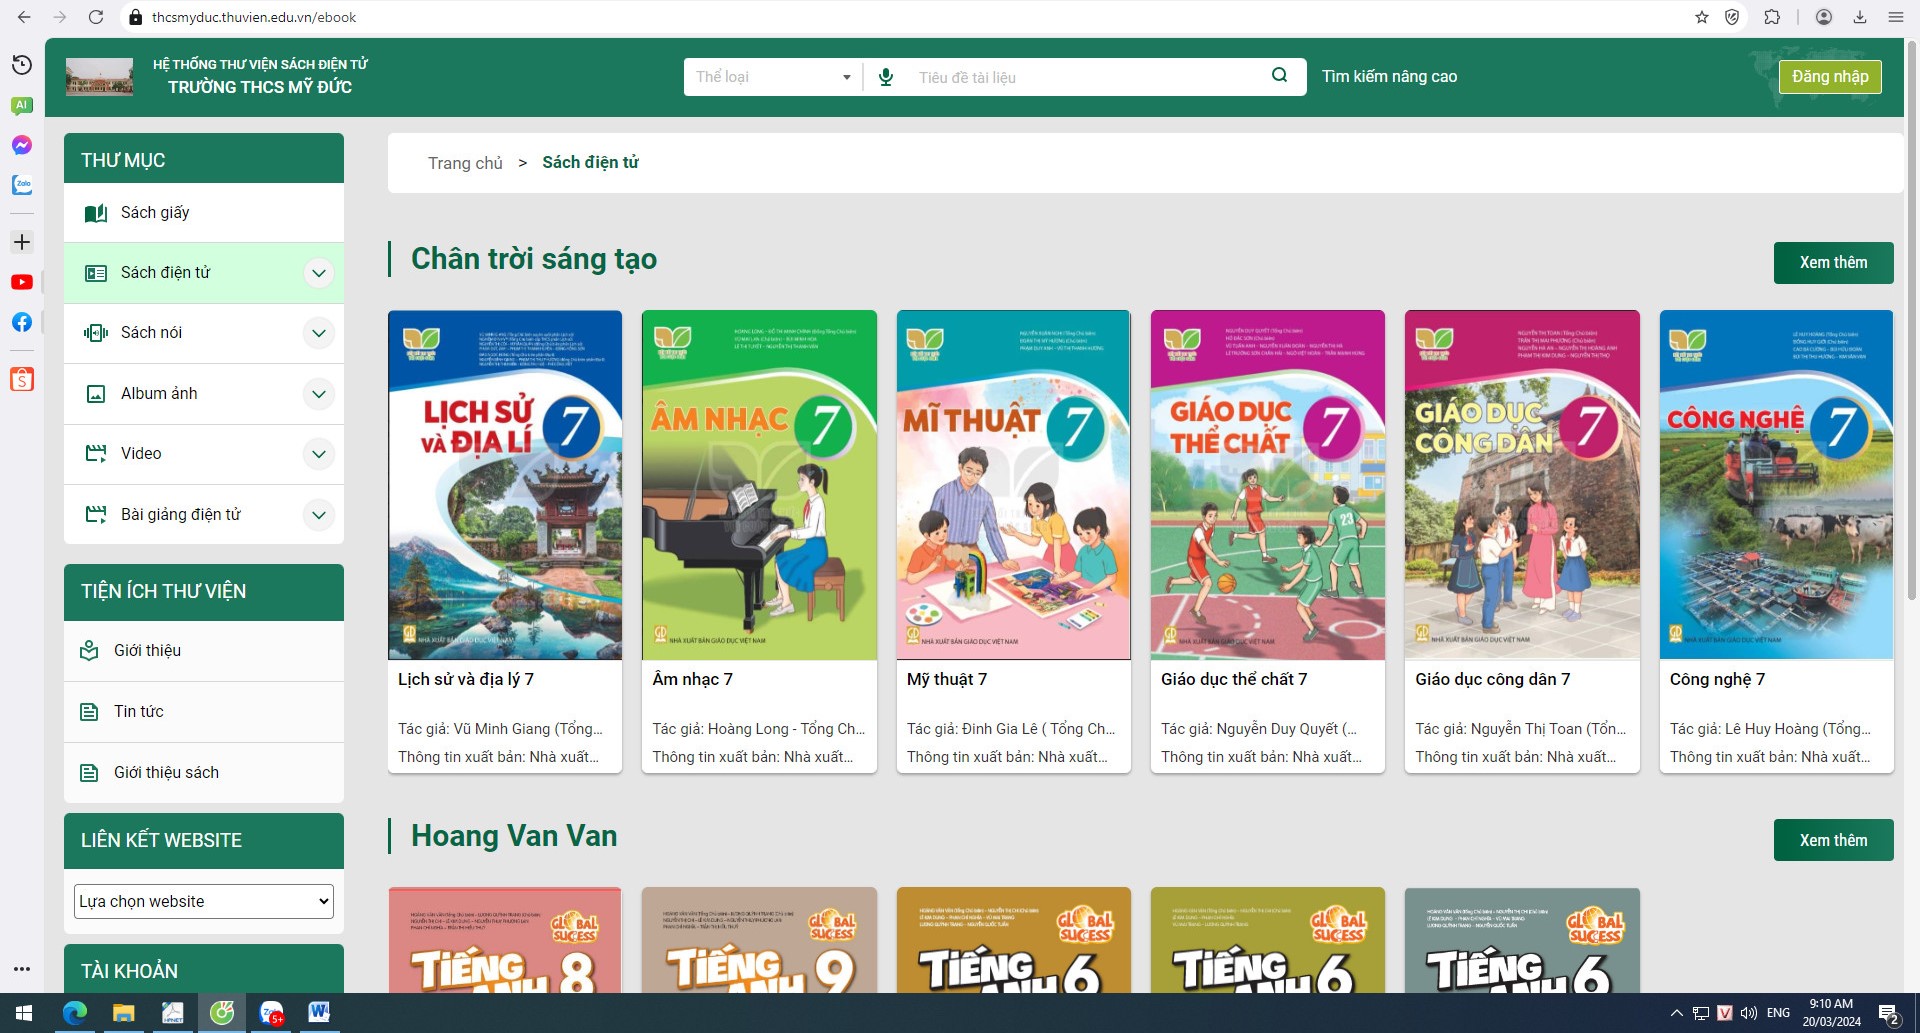Focus the Tiêu đề tài liệu search field
Viewport: 1920px width, 1033px height.
[x=1085, y=77]
